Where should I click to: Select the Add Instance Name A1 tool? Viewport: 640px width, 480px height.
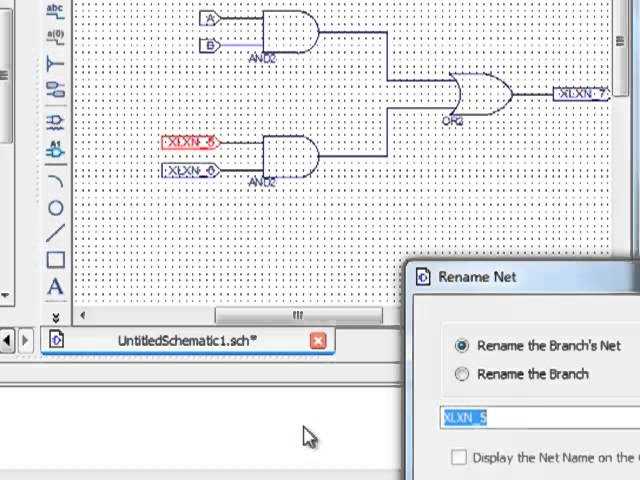[56, 149]
